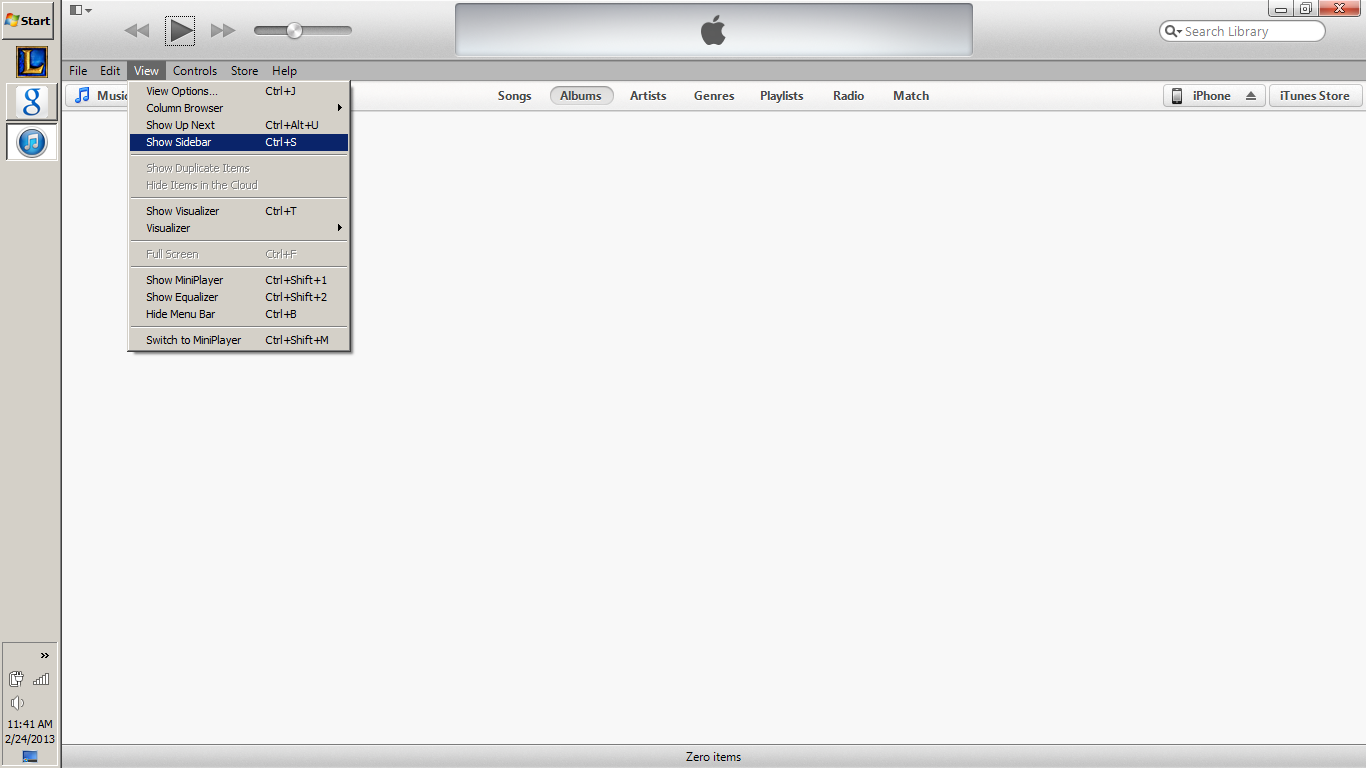
Task: Adjust the volume slider knob
Action: point(294,31)
